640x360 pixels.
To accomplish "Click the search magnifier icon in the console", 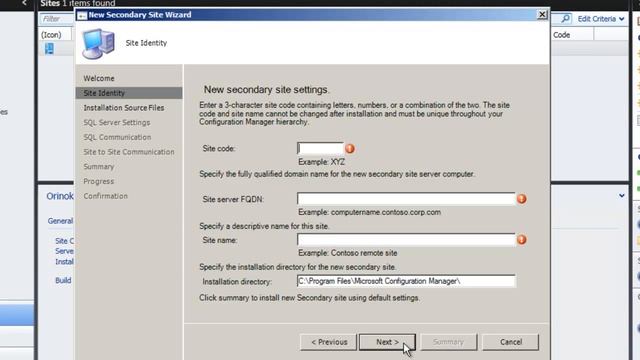I will [x=565, y=19].
